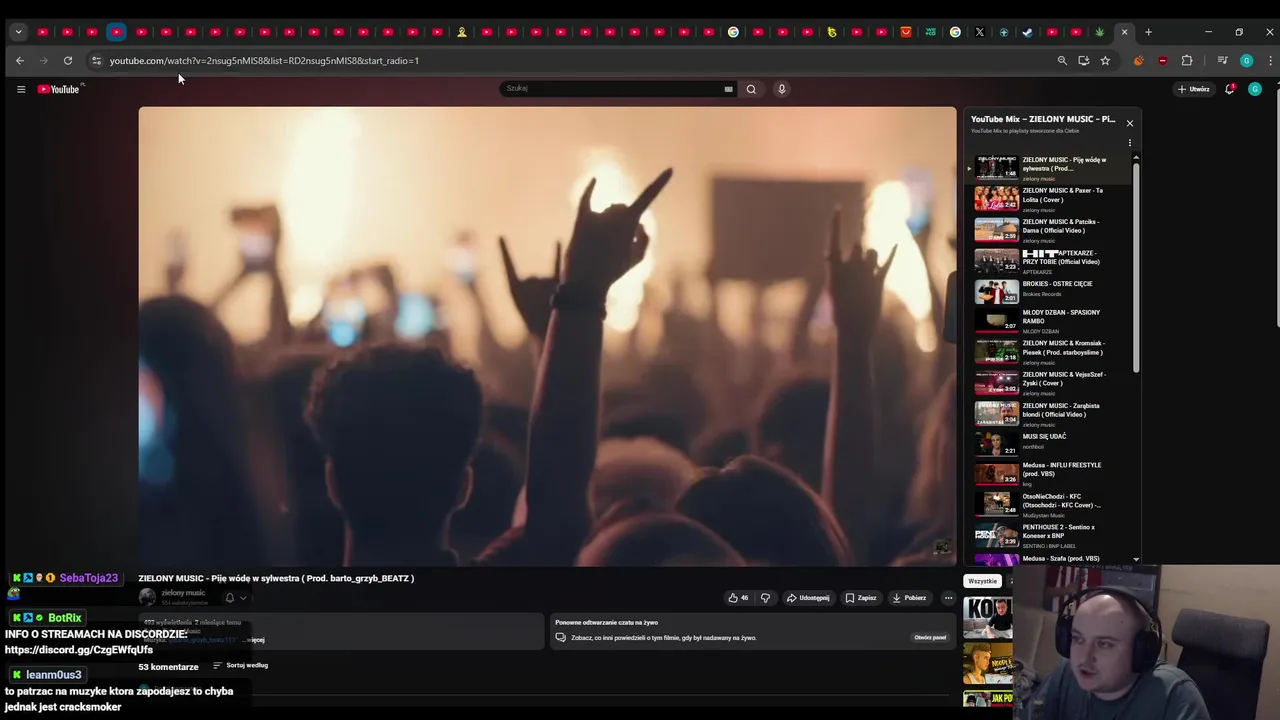Click the video player to pause
Screen dimensions: 1280x720
coord(547,336)
